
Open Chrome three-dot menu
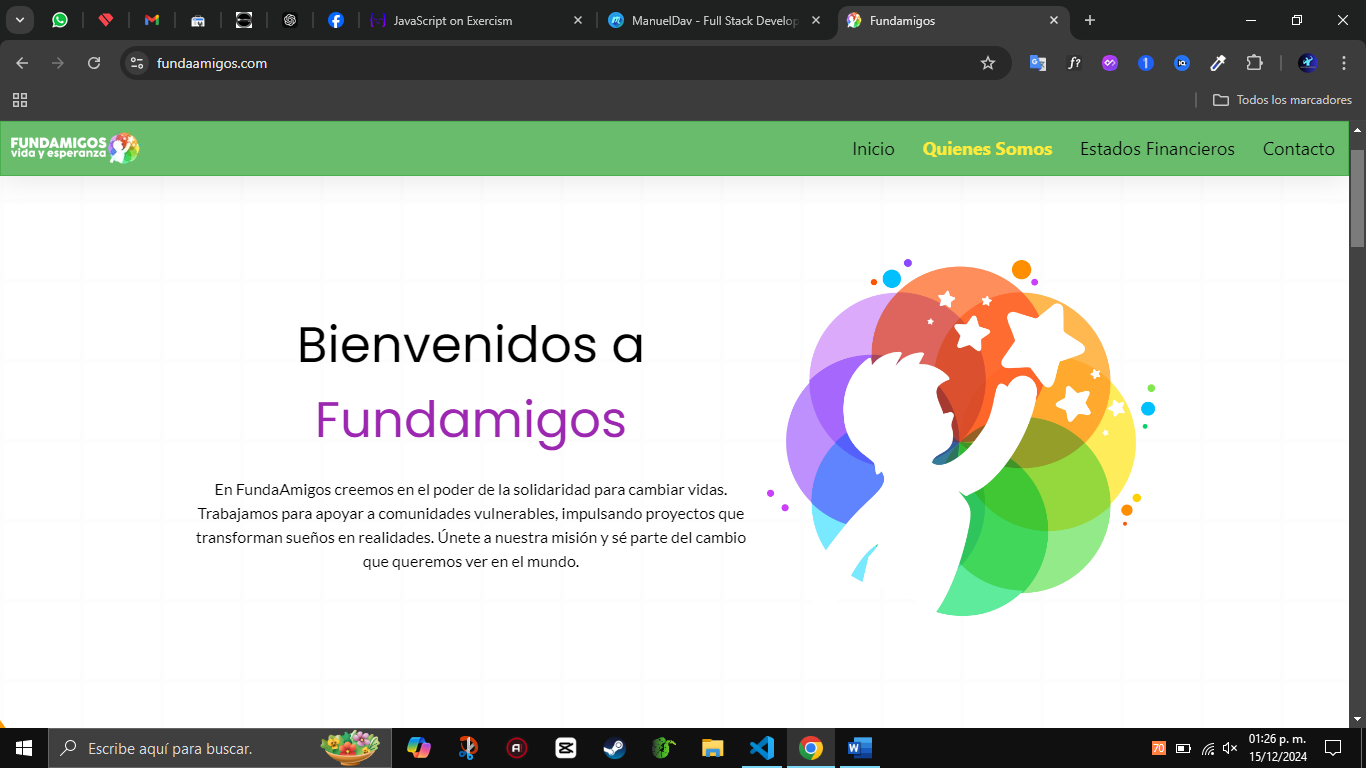coord(1344,63)
